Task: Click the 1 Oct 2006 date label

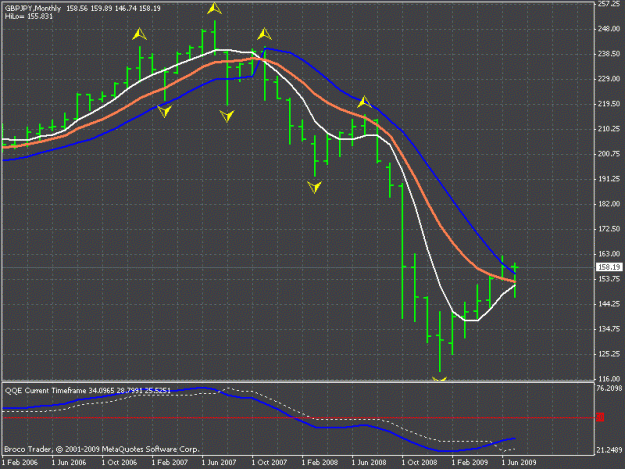Action: coord(119,462)
